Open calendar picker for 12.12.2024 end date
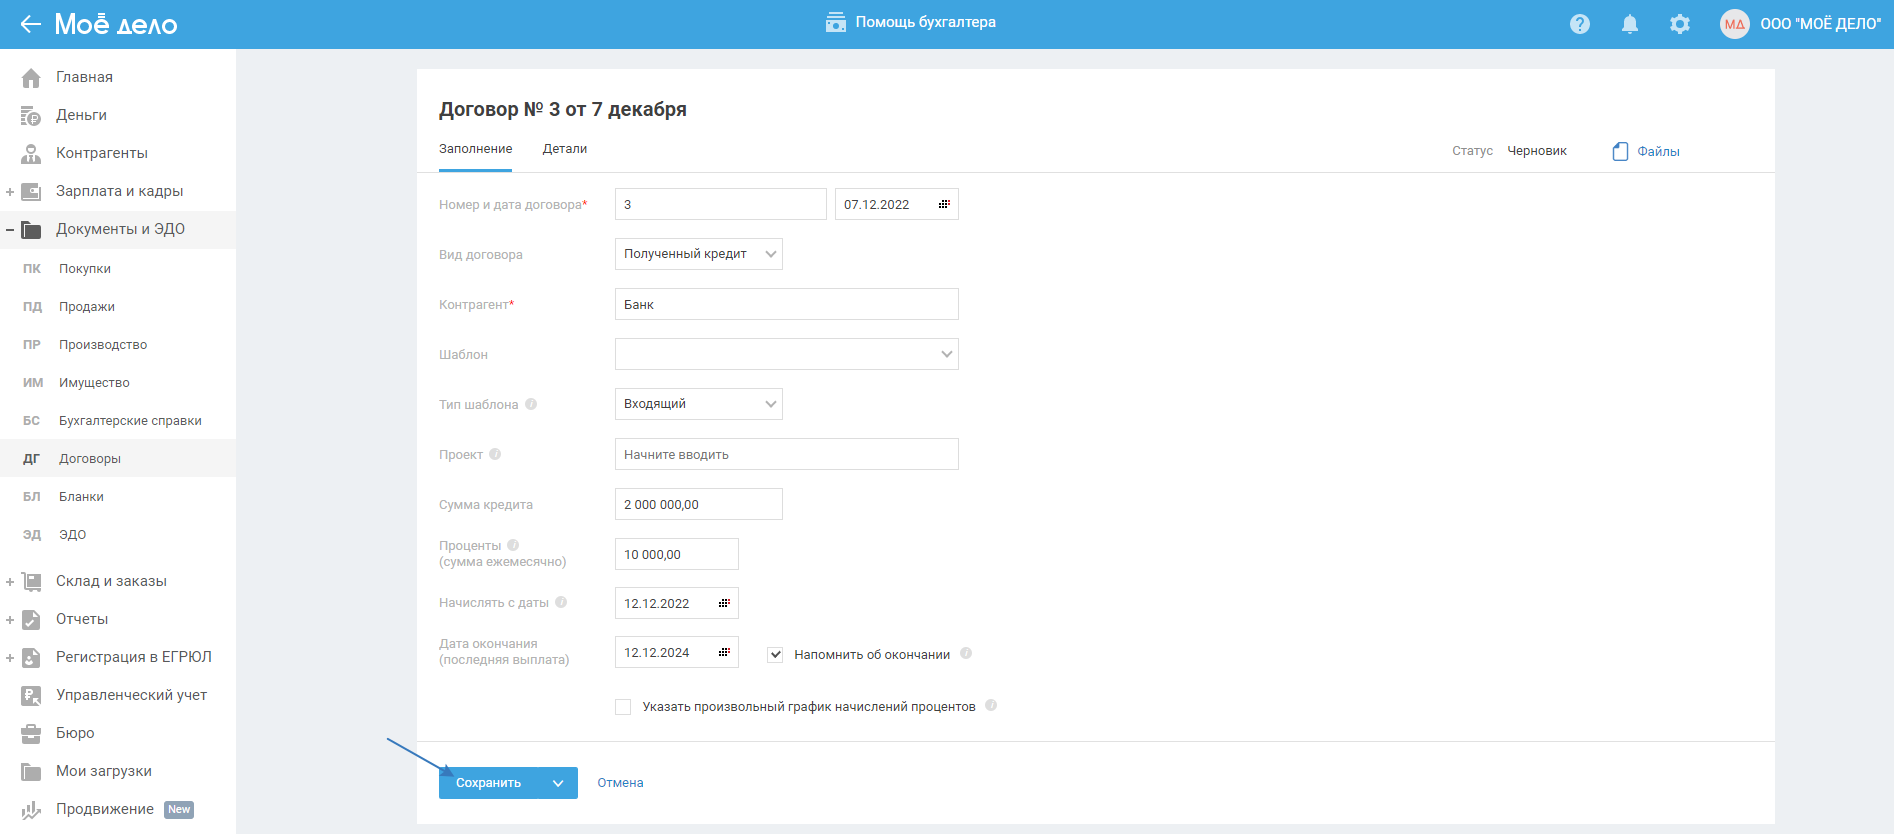 tap(724, 652)
